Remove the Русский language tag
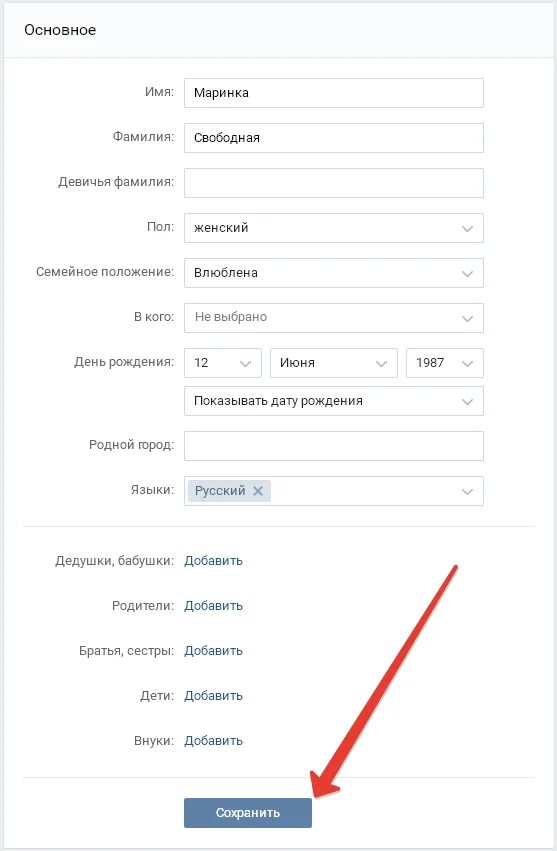The width and height of the screenshot is (557, 851). point(258,491)
